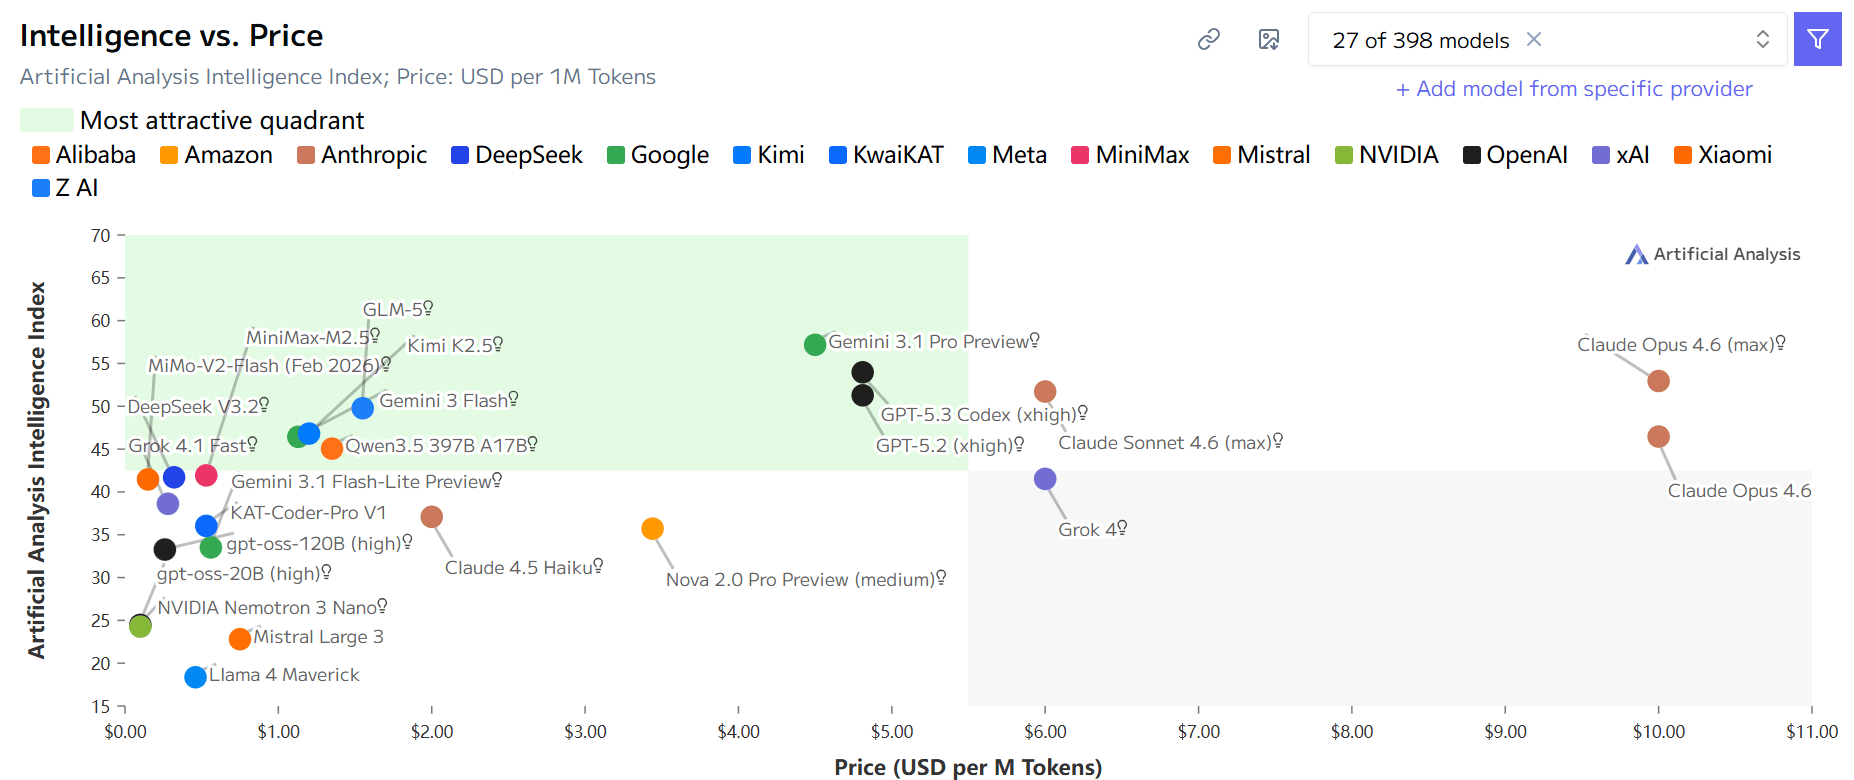Clear the 27 of 398 models selection
This screenshot has height=780, width=1854.
tap(1534, 39)
